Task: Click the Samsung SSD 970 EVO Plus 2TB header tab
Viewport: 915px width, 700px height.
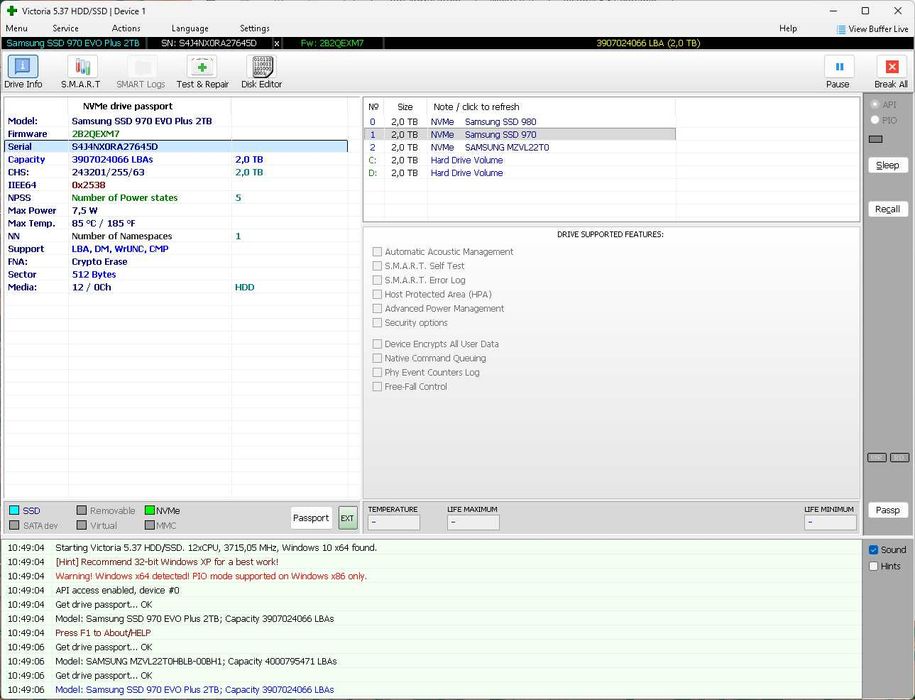Action: coord(73,43)
